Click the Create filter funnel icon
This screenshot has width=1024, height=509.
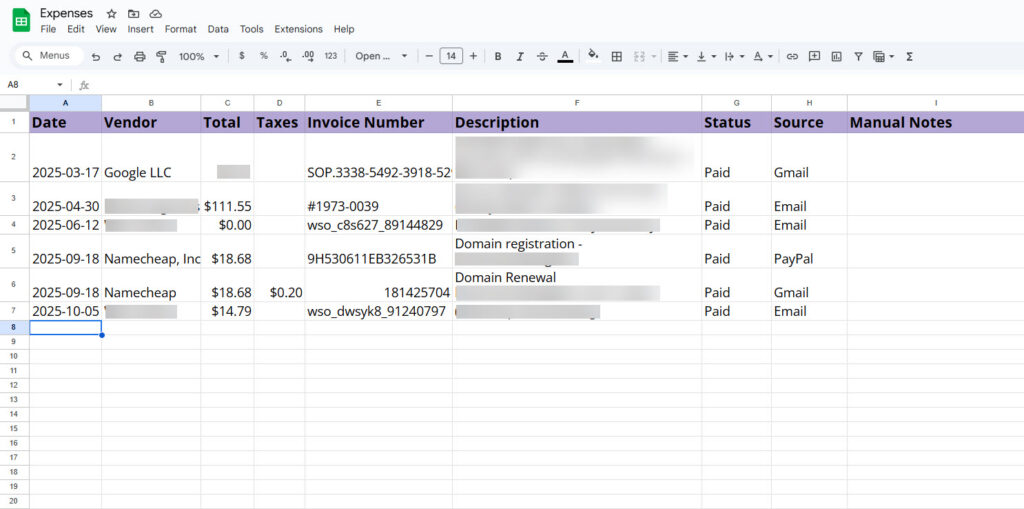858,57
